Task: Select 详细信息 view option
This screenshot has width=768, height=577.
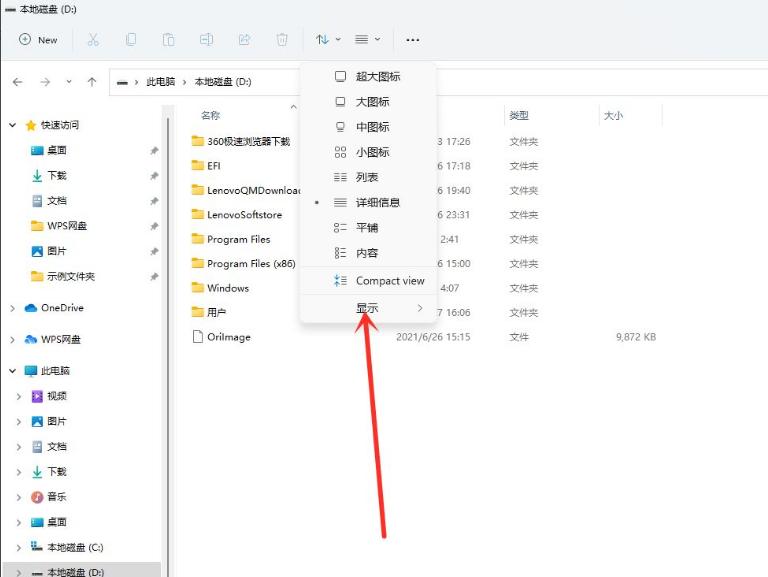Action: pyautogui.click(x=377, y=202)
